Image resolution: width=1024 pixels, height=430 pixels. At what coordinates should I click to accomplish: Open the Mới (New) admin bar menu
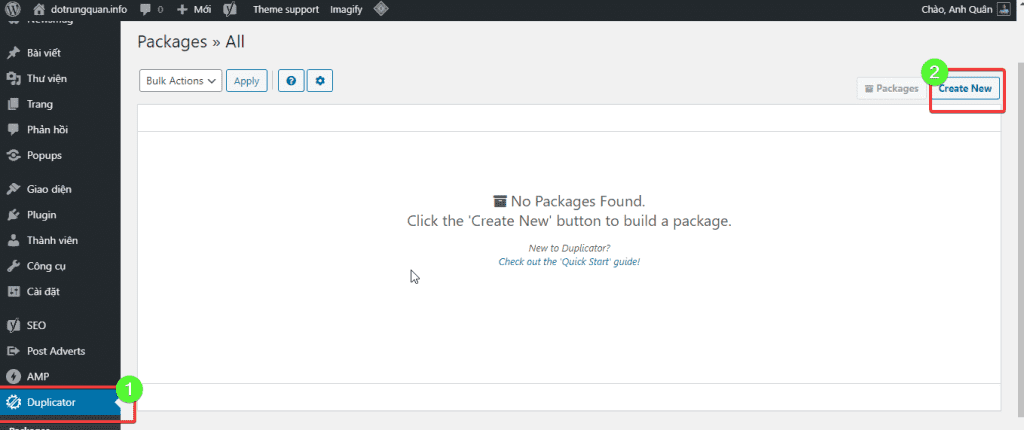click(x=194, y=10)
